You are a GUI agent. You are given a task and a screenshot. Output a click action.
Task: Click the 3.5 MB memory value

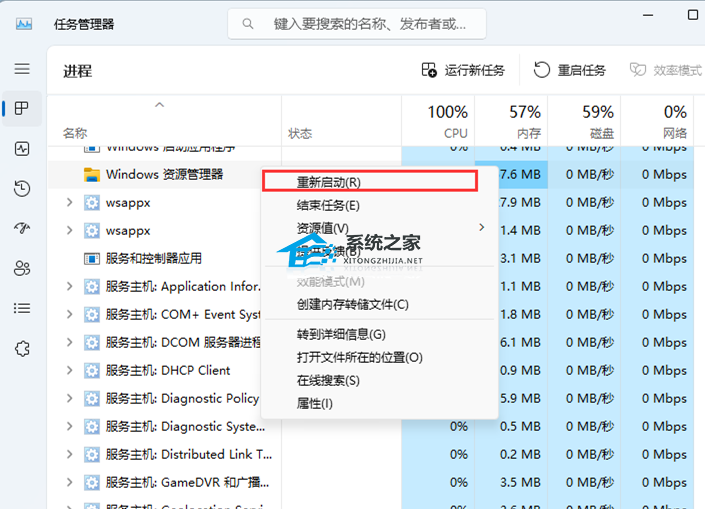click(x=520, y=482)
